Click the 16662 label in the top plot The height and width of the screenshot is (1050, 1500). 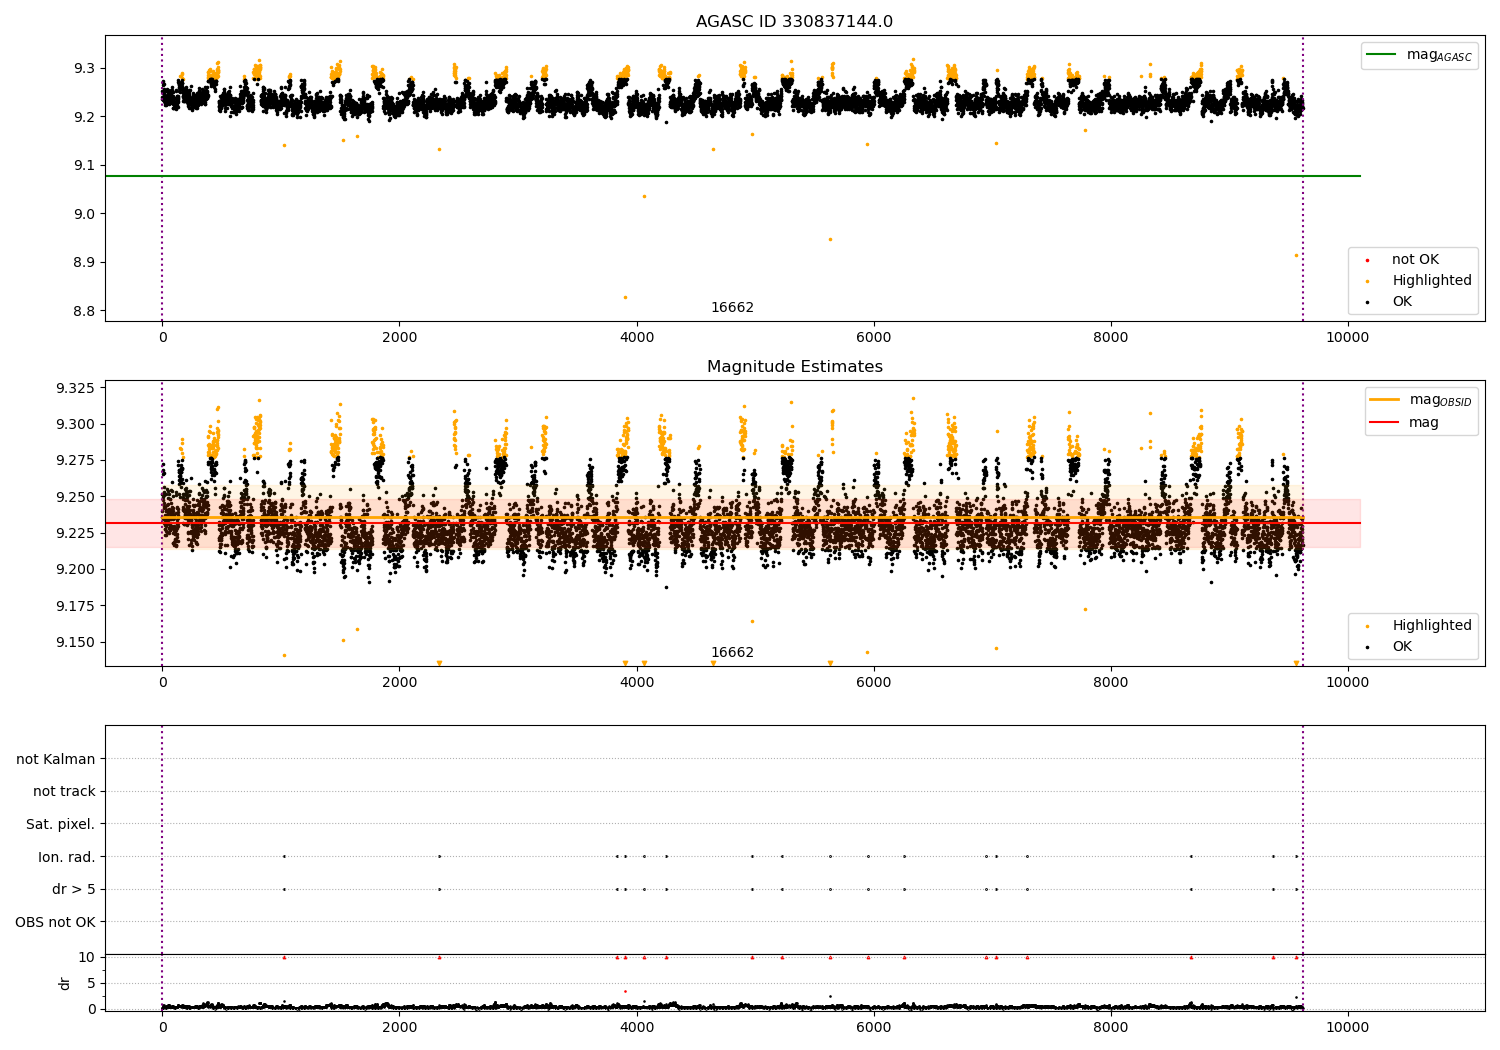tap(732, 308)
